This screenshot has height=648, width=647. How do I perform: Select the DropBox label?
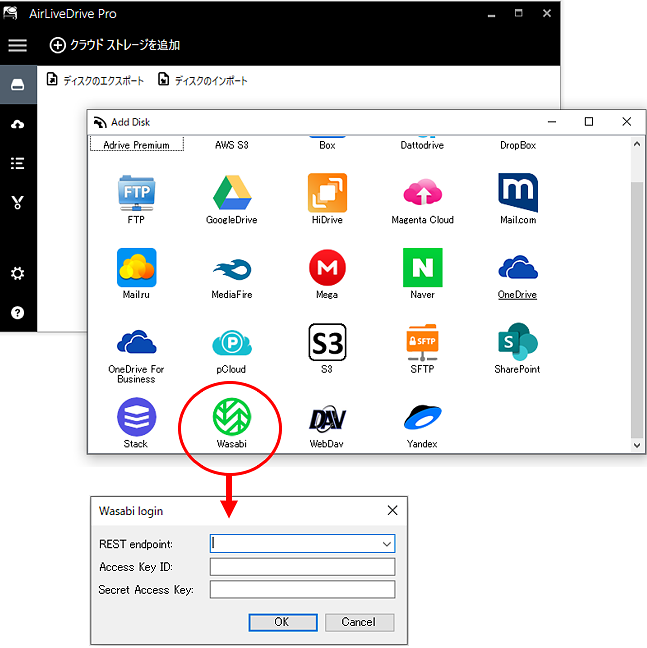(x=518, y=145)
